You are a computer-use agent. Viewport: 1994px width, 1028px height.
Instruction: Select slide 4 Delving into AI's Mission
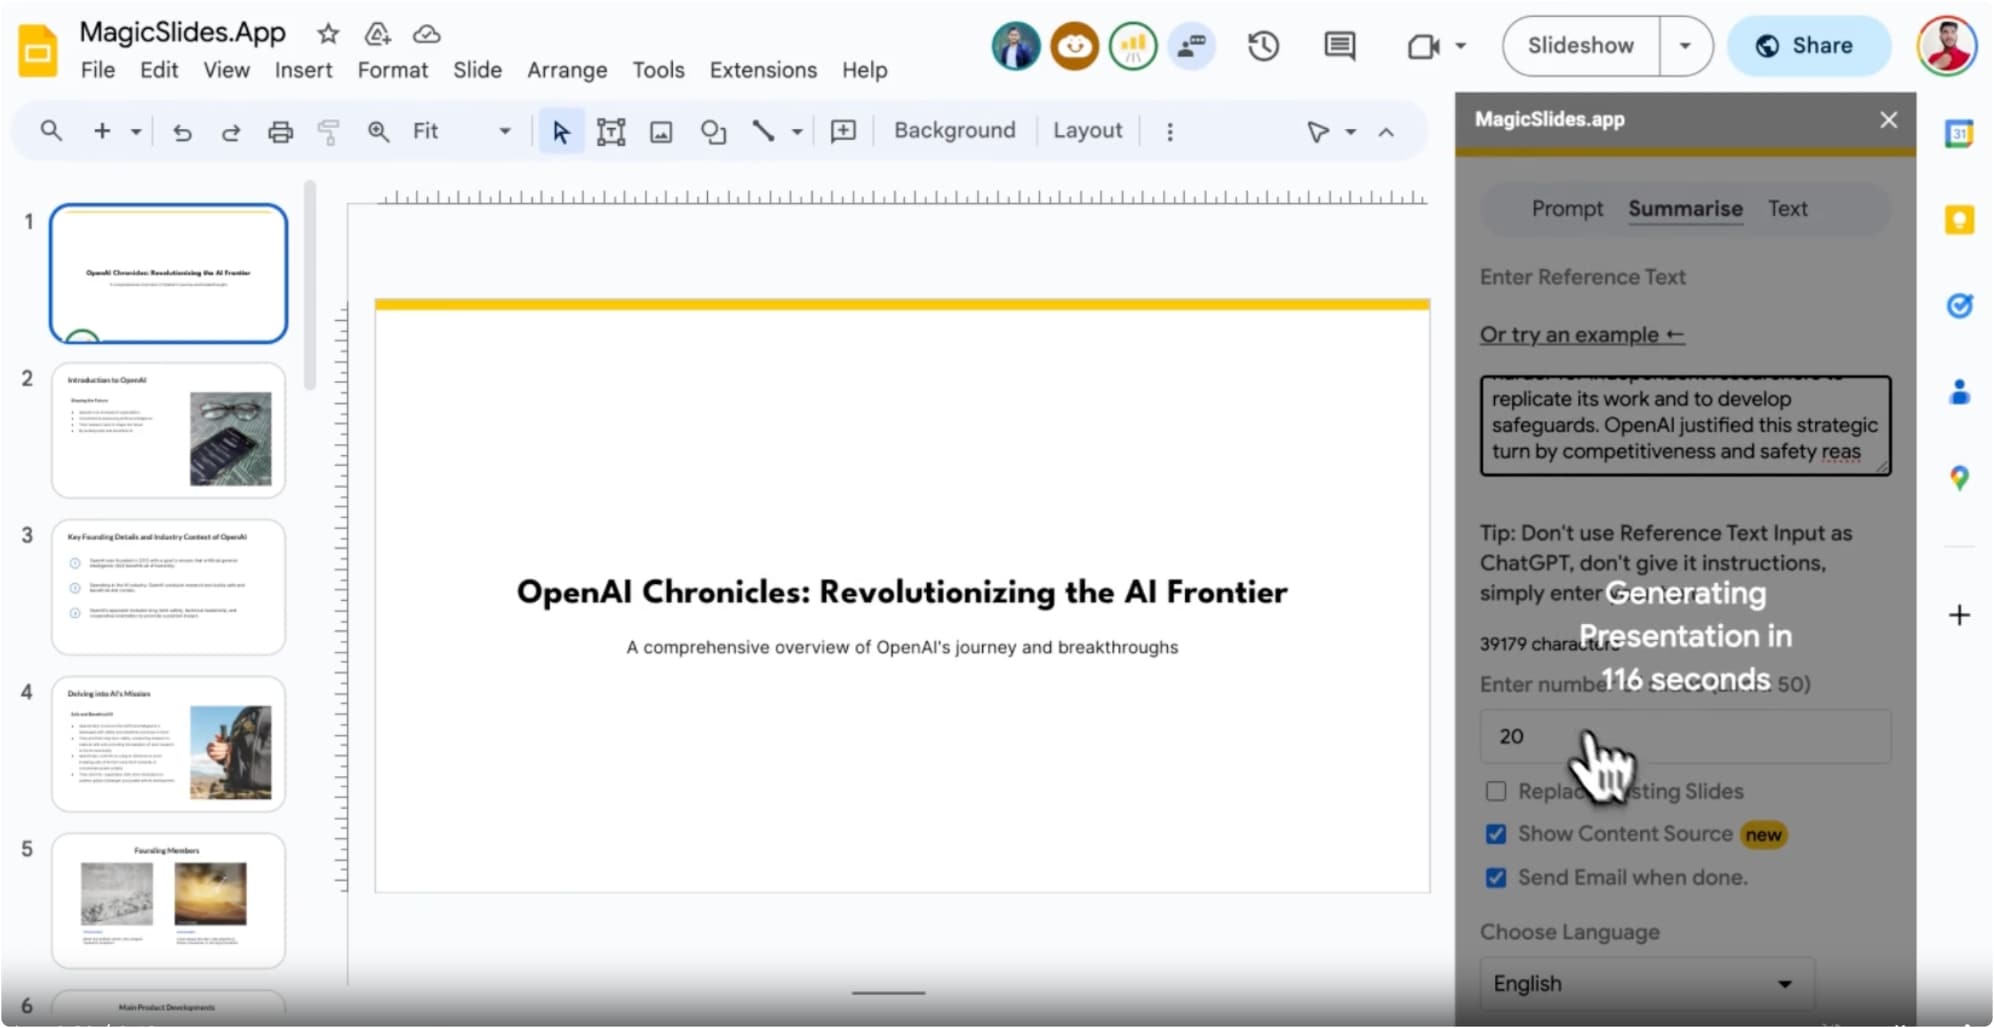click(x=168, y=743)
